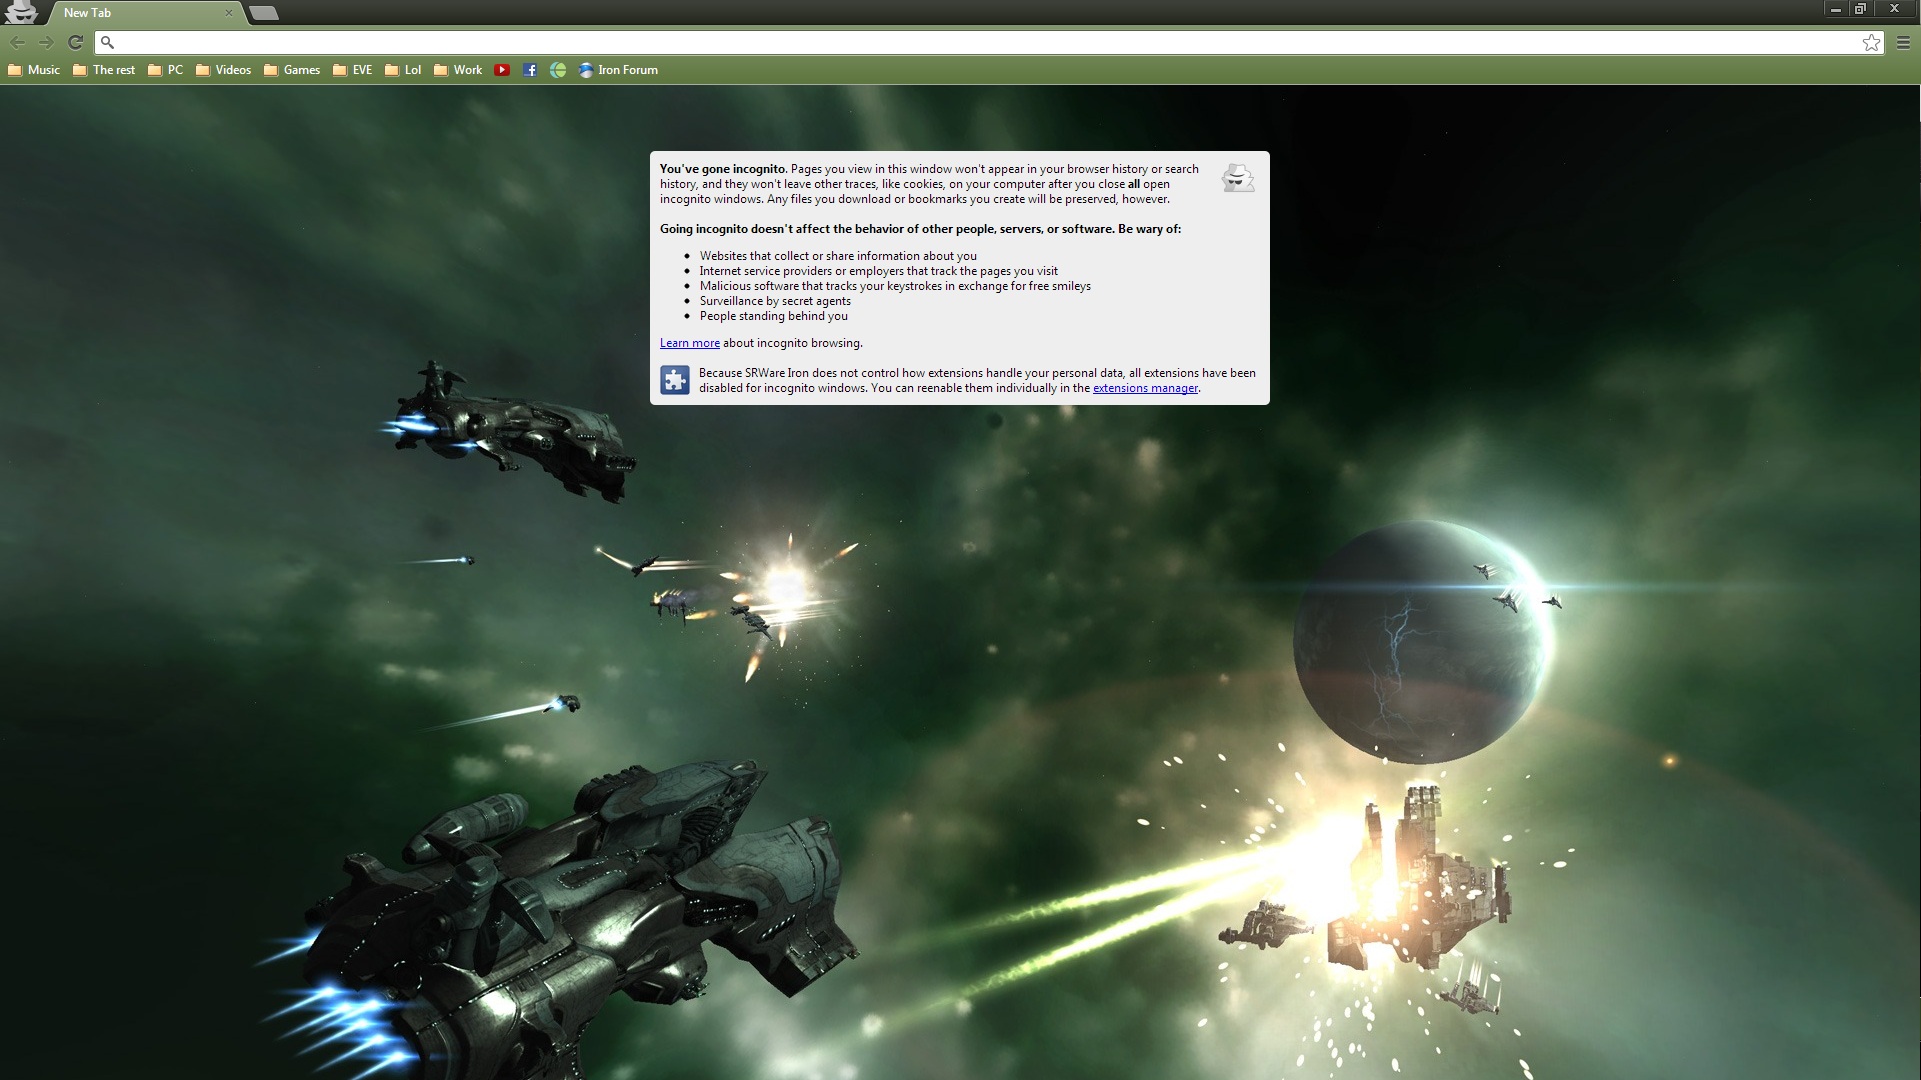The width and height of the screenshot is (1921, 1080).
Task: Expand the EVE bookmarks folder
Action: [352, 70]
